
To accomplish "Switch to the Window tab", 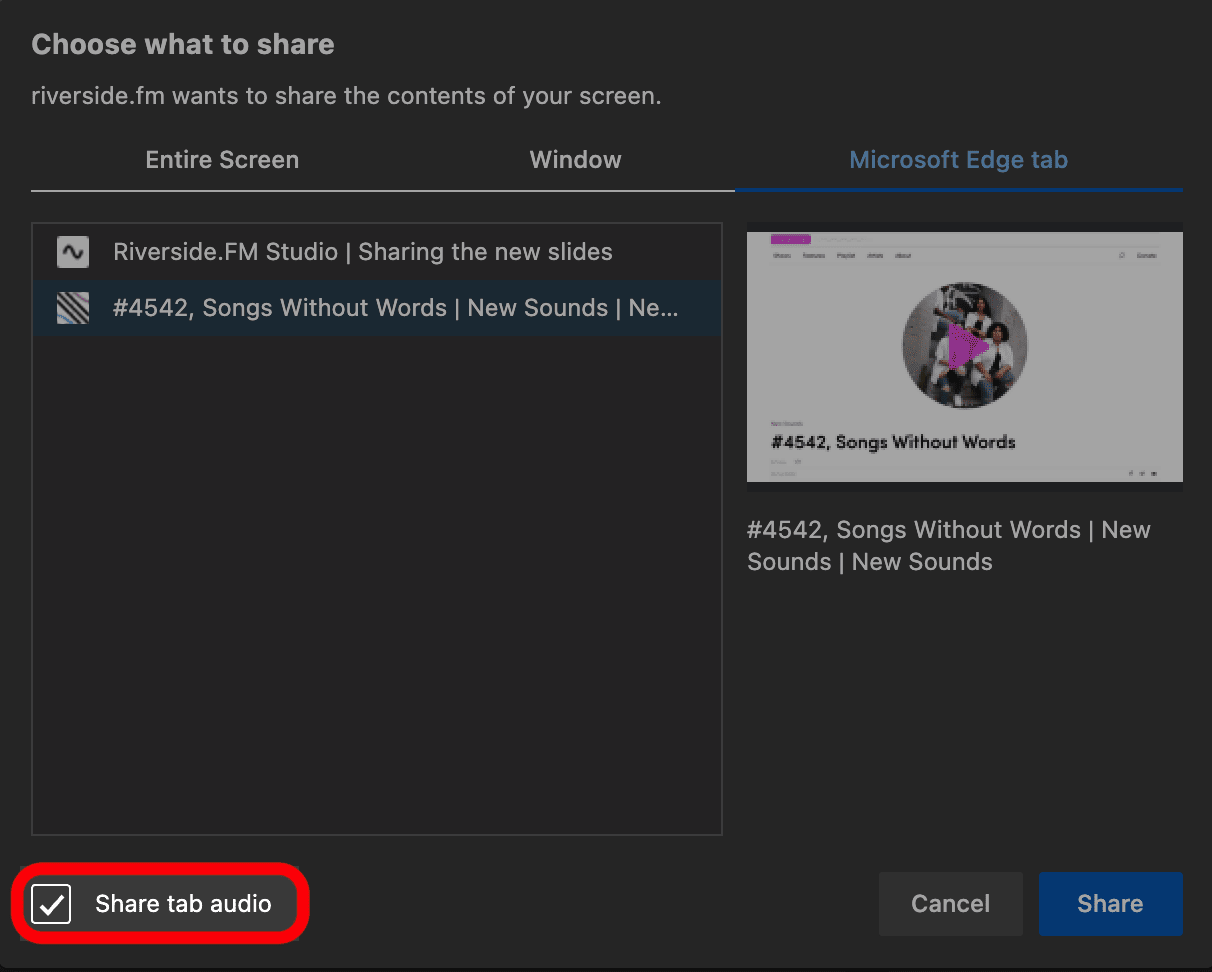I will [x=575, y=160].
